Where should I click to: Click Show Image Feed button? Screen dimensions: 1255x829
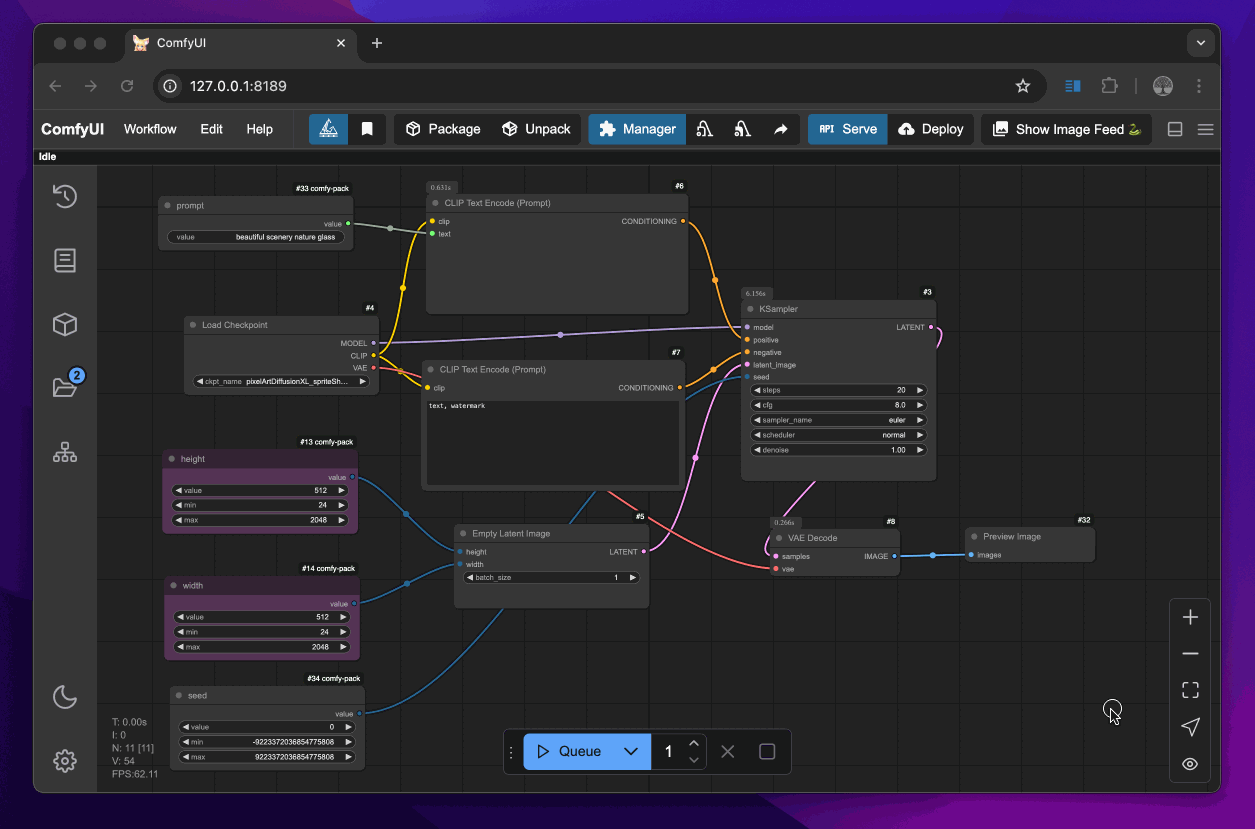click(1066, 129)
